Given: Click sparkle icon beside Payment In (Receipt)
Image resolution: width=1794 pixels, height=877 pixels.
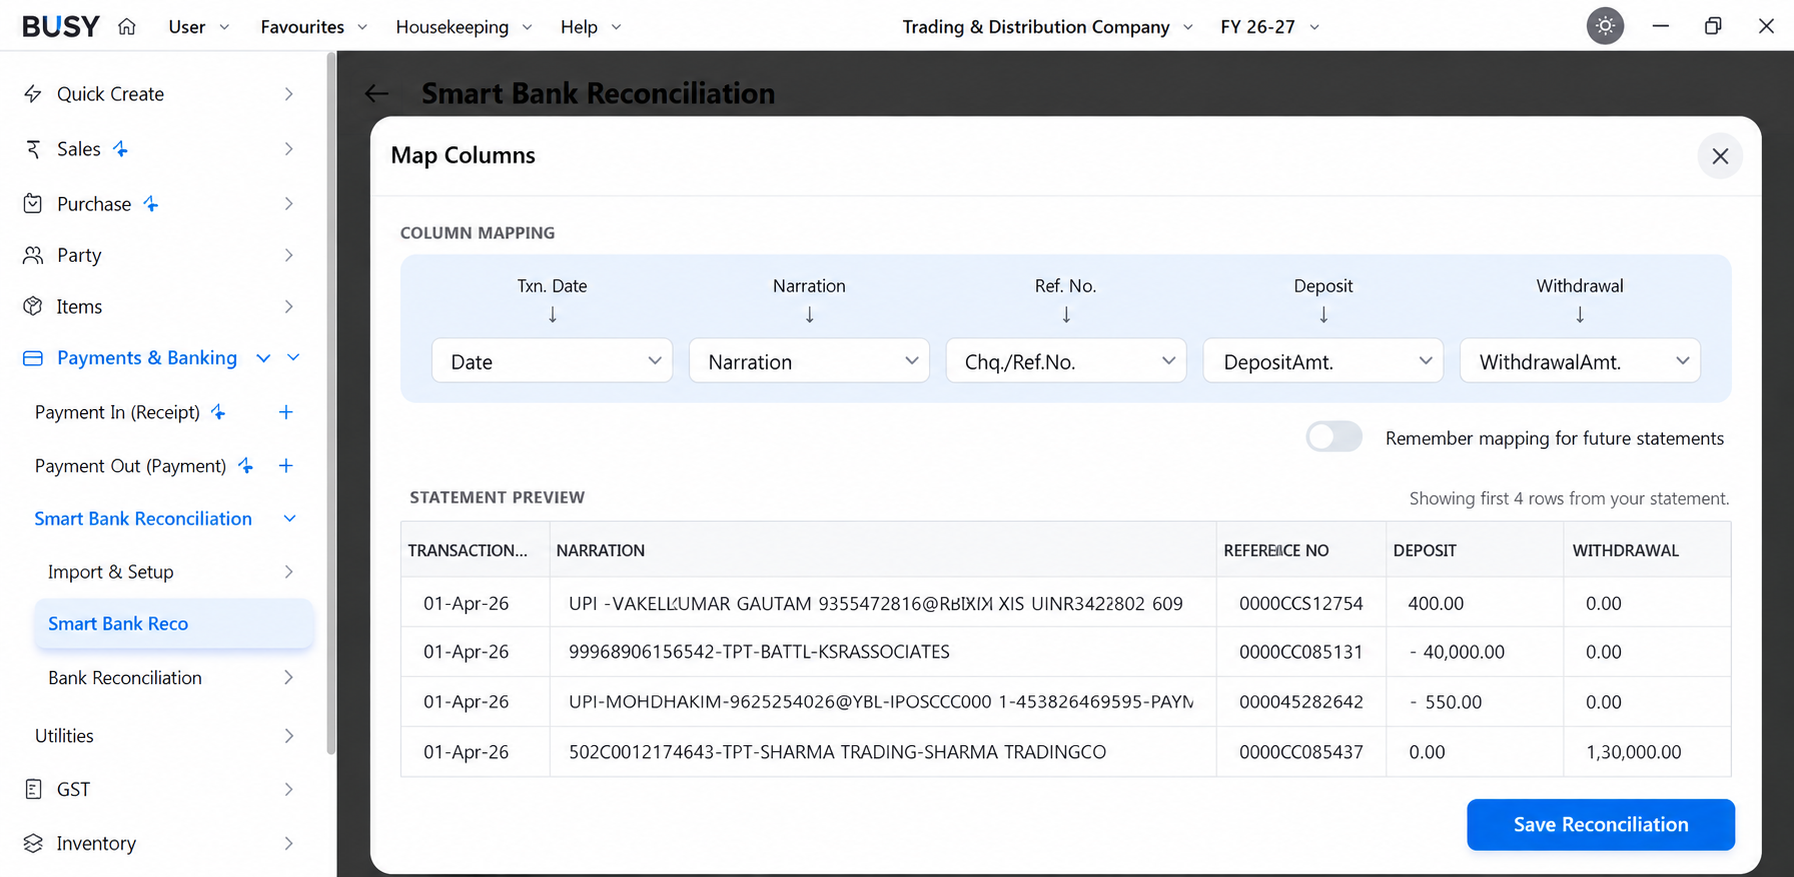Looking at the screenshot, I should click(218, 412).
